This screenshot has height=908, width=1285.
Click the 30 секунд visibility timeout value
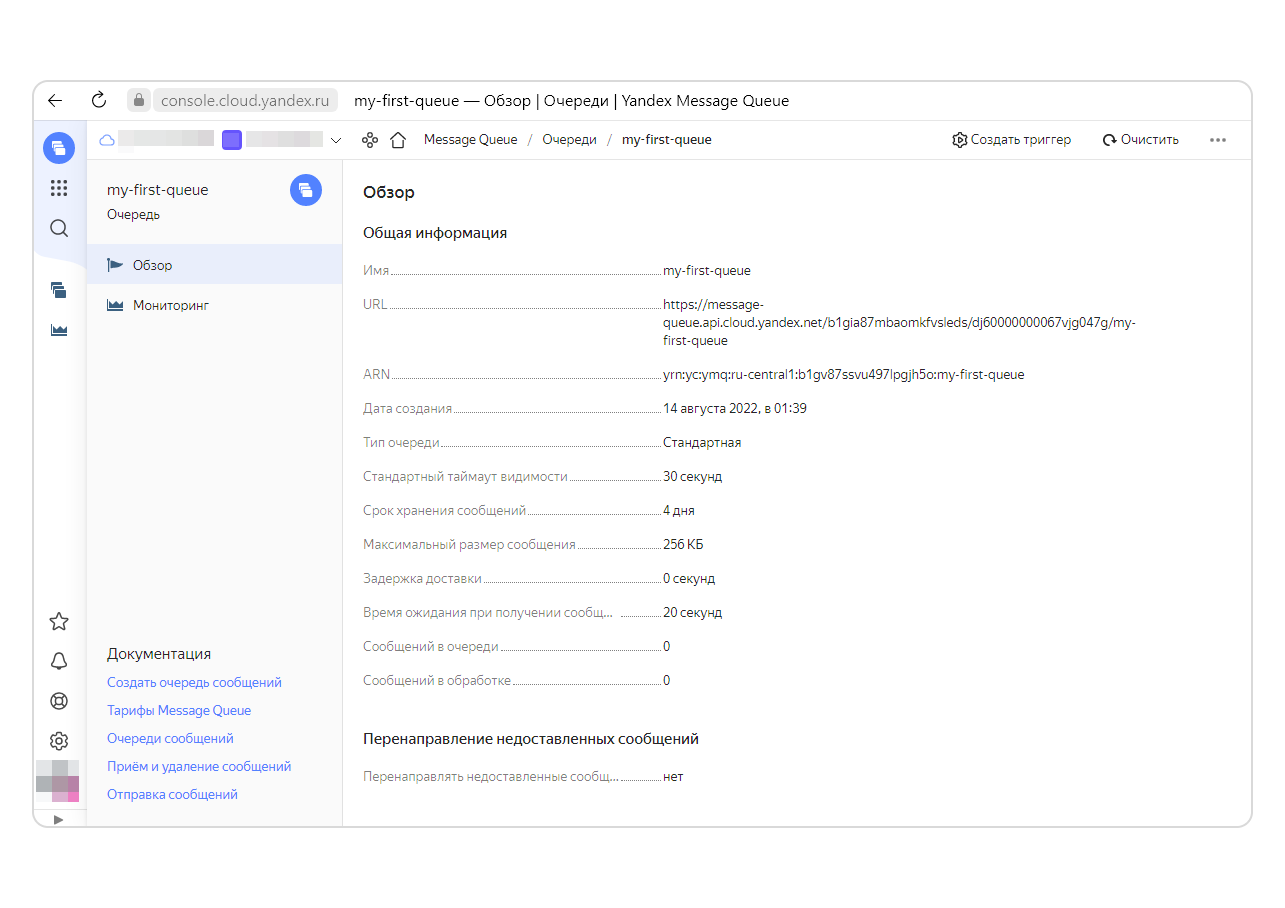pyautogui.click(x=692, y=477)
